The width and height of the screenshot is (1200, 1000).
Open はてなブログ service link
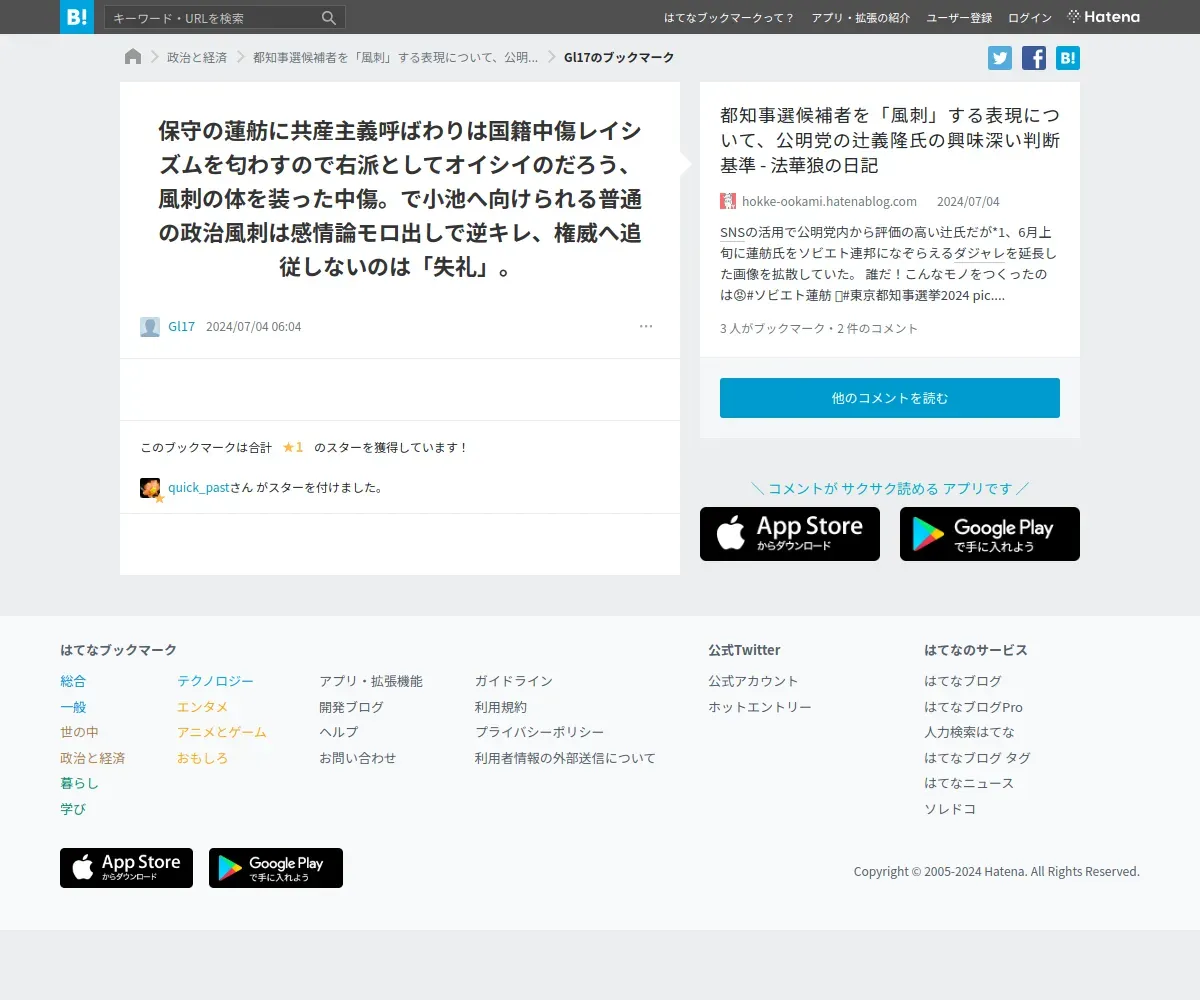(963, 681)
